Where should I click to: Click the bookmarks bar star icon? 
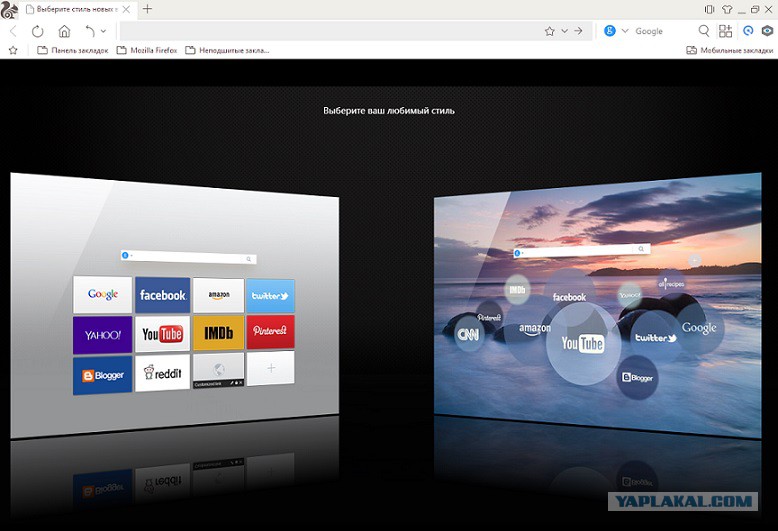coord(13,50)
